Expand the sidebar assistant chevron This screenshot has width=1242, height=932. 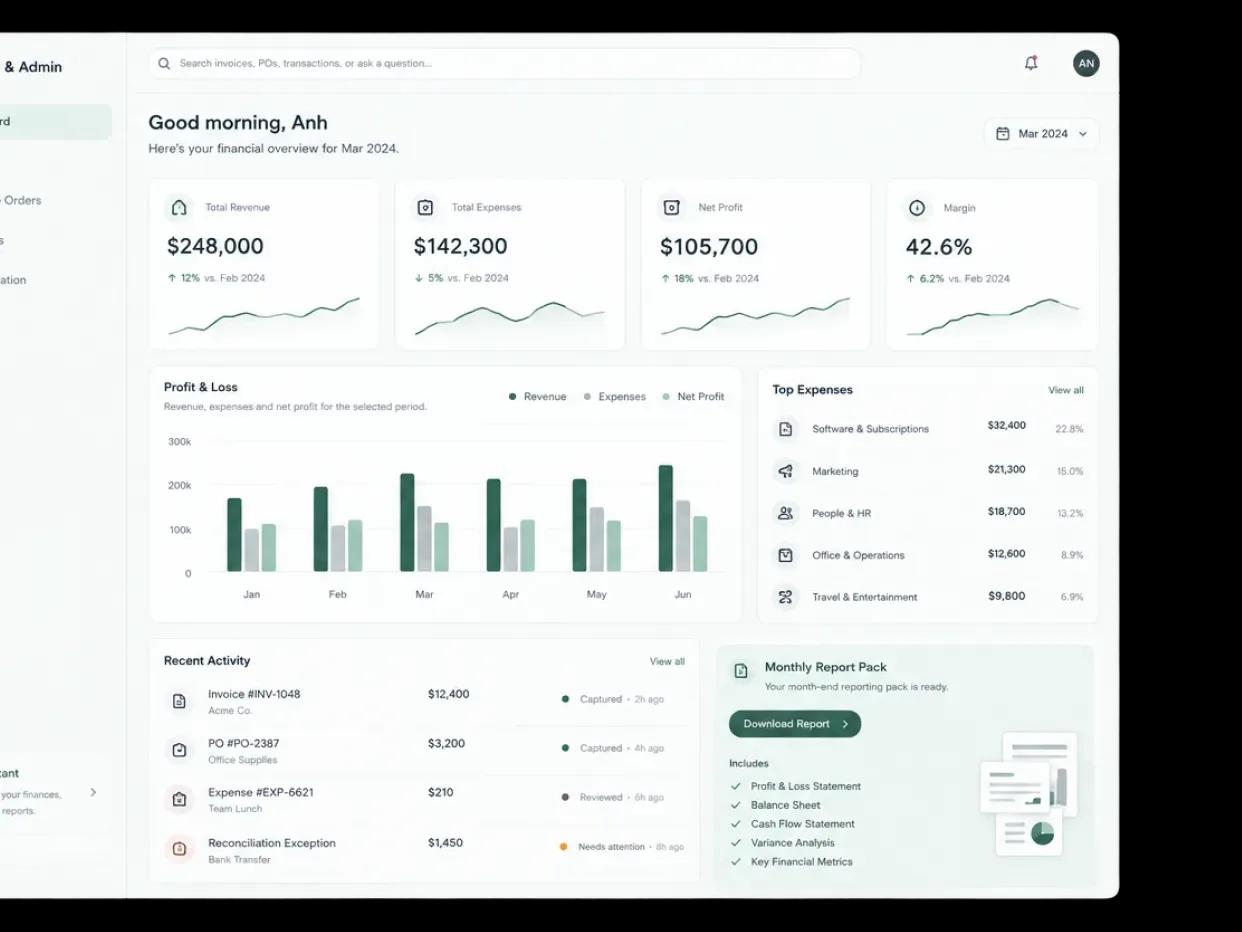coord(93,792)
